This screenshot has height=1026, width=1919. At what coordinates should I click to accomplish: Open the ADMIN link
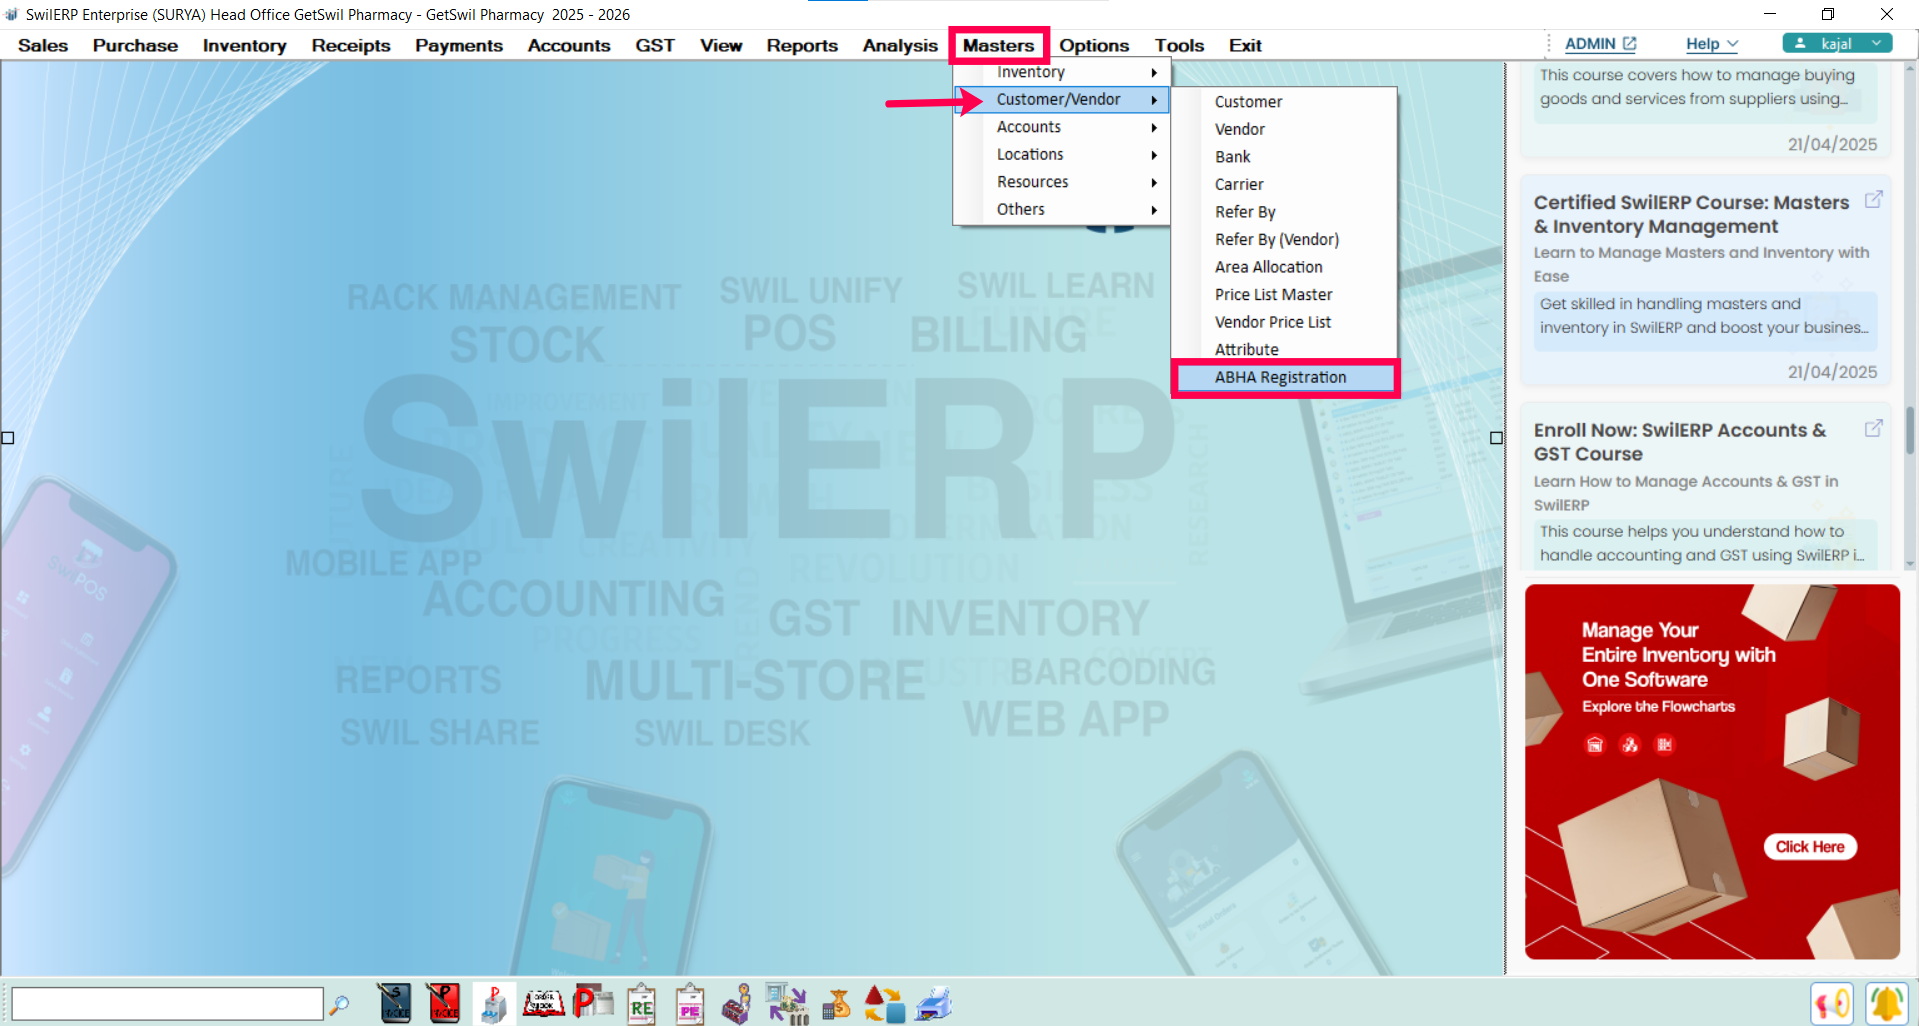tap(1600, 44)
